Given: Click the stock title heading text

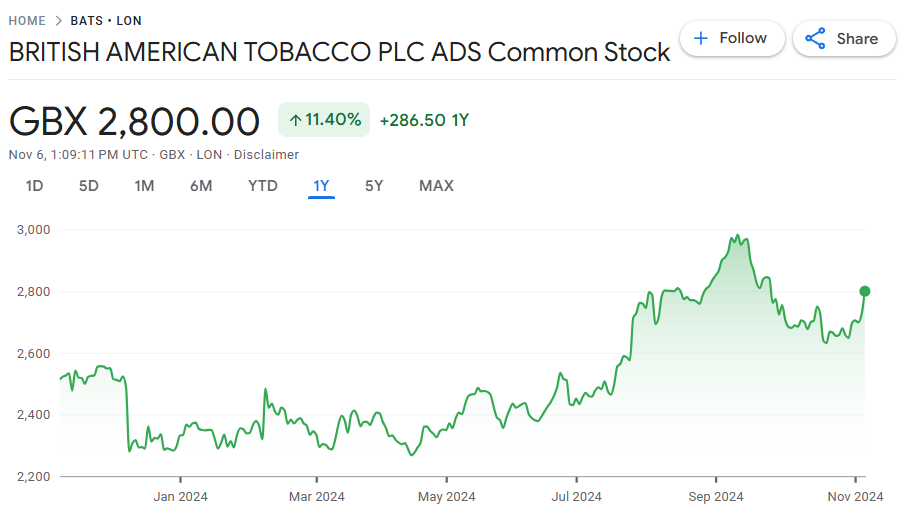Looking at the screenshot, I should point(339,52).
